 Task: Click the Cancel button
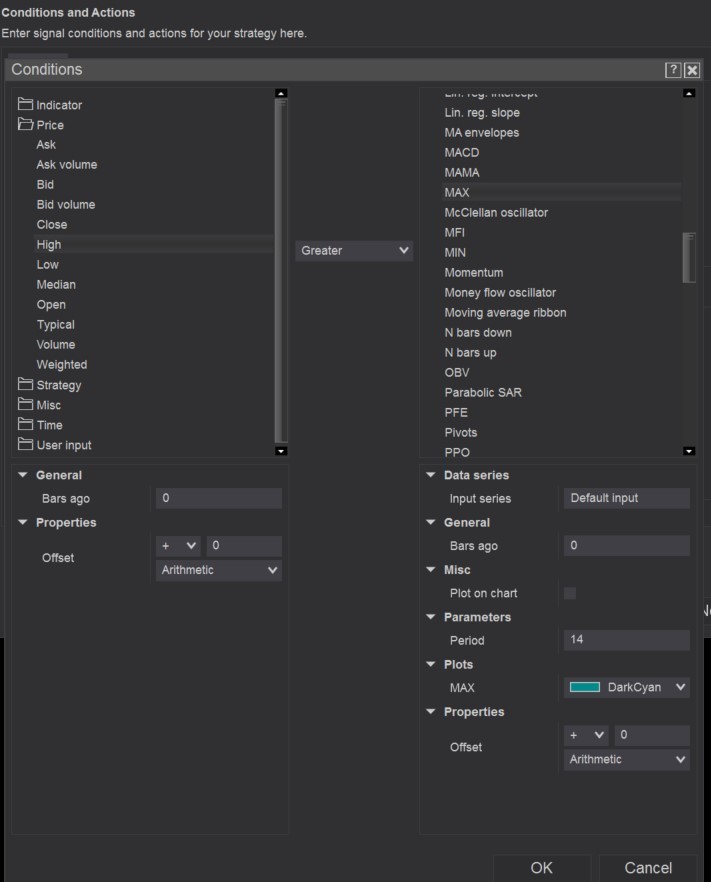click(648, 868)
